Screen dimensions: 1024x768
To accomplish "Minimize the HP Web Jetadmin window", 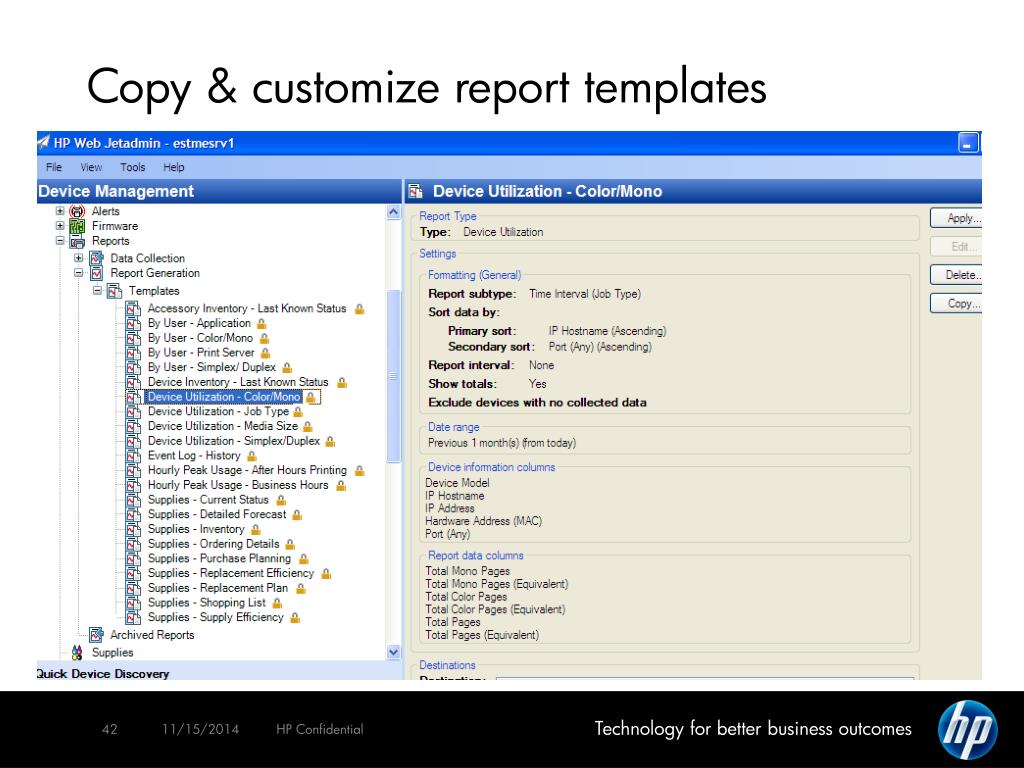I will [x=968, y=143].
